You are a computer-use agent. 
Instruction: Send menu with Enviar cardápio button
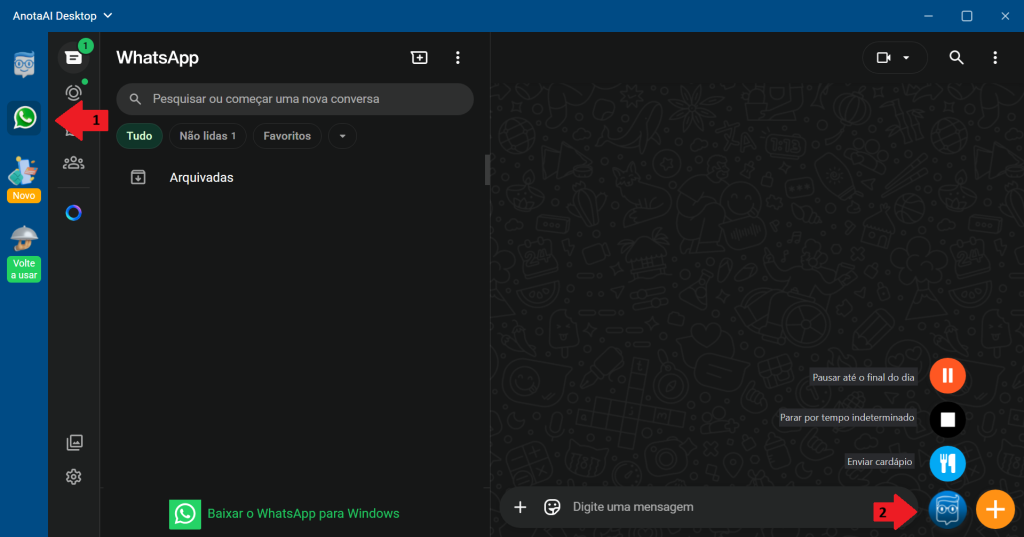coord(947,462)
